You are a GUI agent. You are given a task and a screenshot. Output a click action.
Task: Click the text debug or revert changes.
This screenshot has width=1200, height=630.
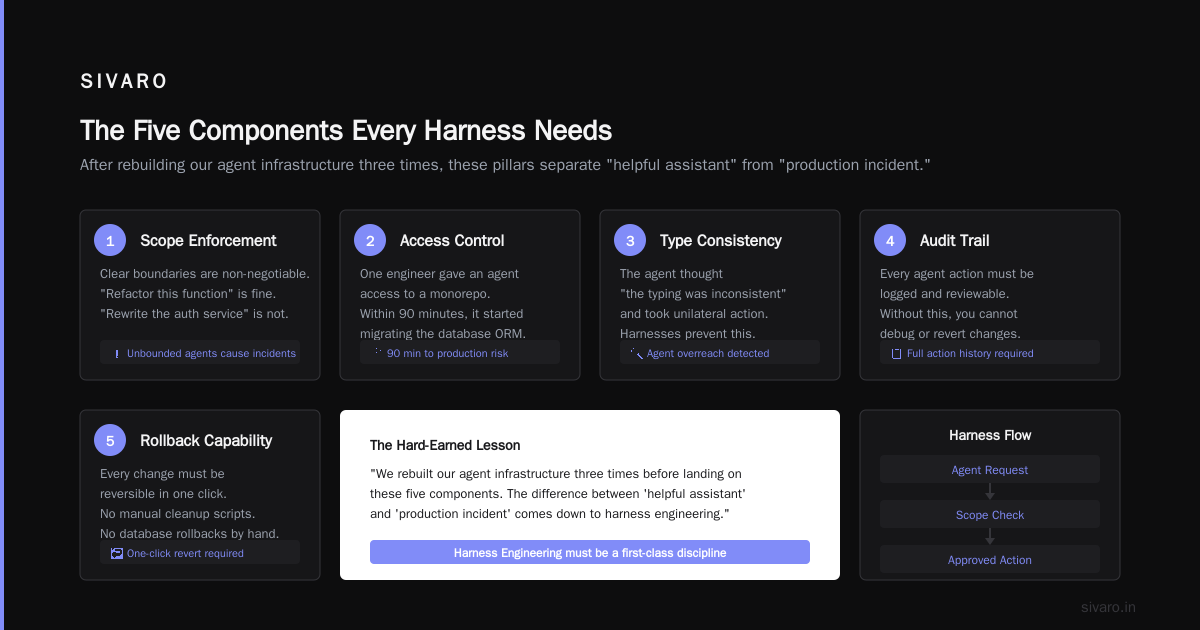point(950,333)
